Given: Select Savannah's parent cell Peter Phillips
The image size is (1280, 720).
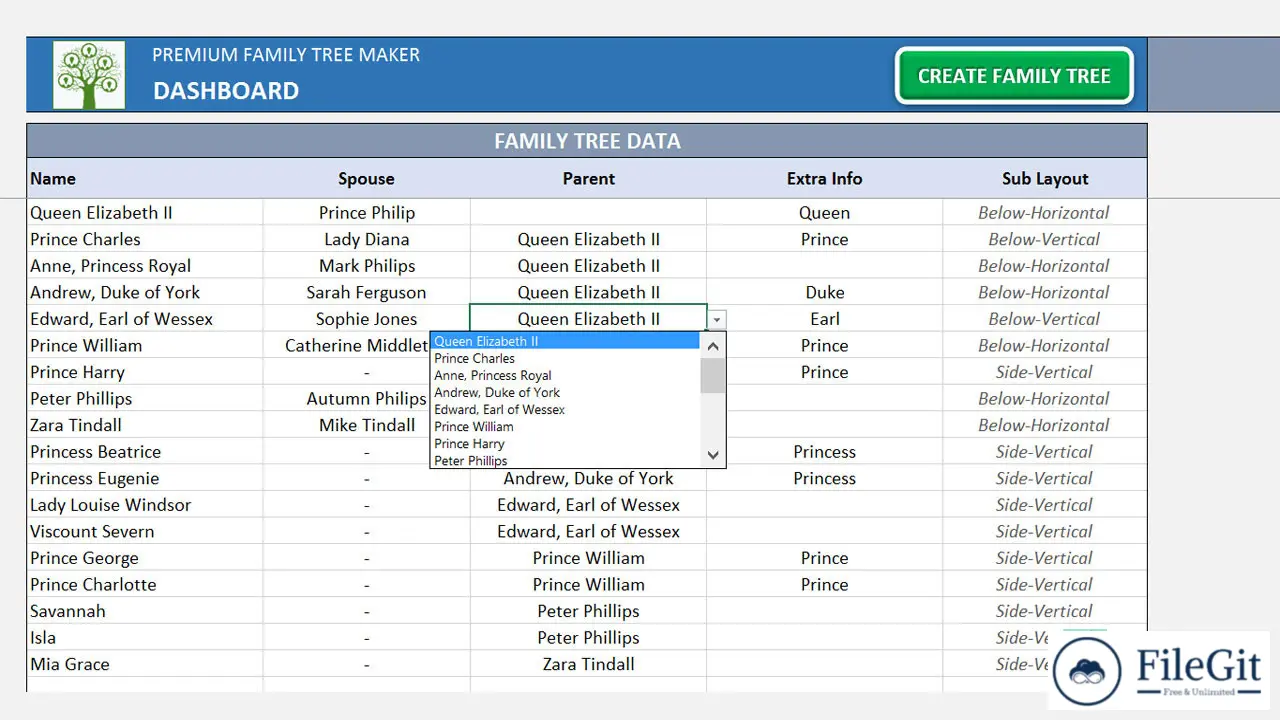Looking at the screenshot, I should click(588, 610).
